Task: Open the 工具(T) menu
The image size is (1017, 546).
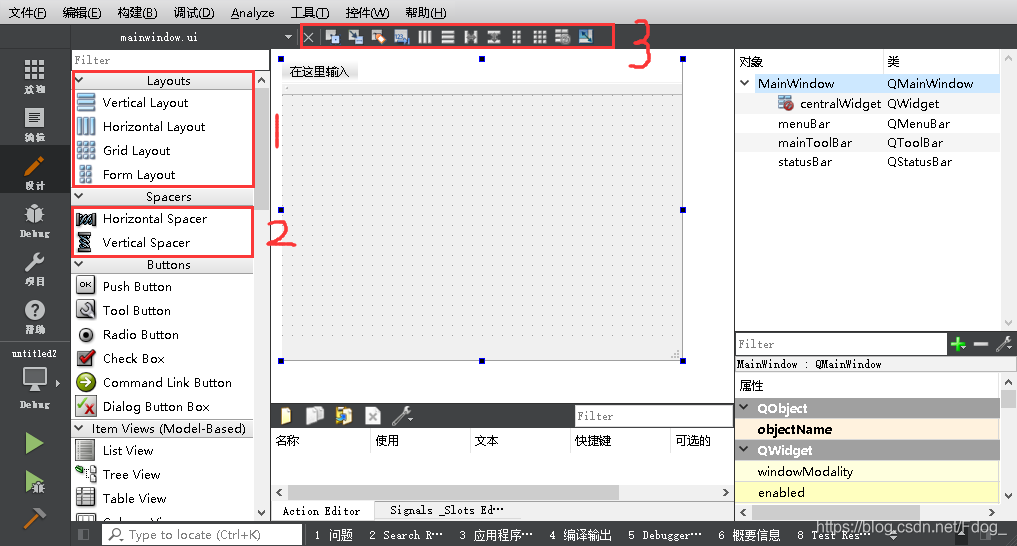Action: pos(310,12)
